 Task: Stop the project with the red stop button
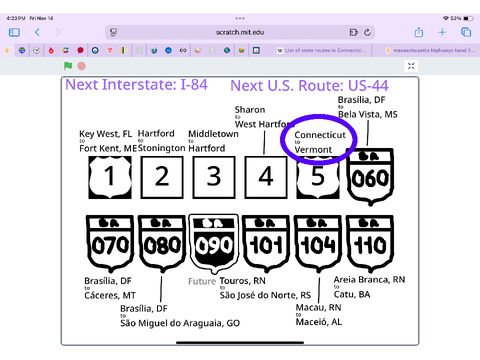point(81,66)
